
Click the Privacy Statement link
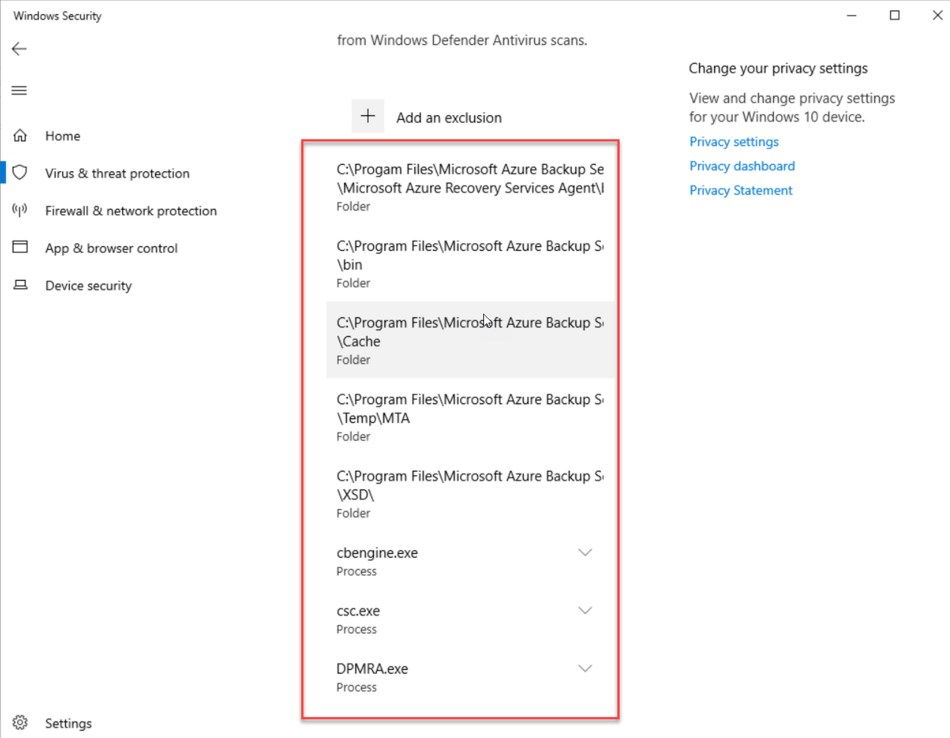(740, 190)
